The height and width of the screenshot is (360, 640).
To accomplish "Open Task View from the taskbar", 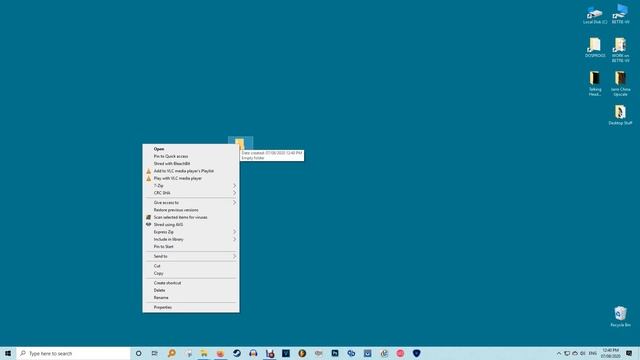I will tap(155, 353).
